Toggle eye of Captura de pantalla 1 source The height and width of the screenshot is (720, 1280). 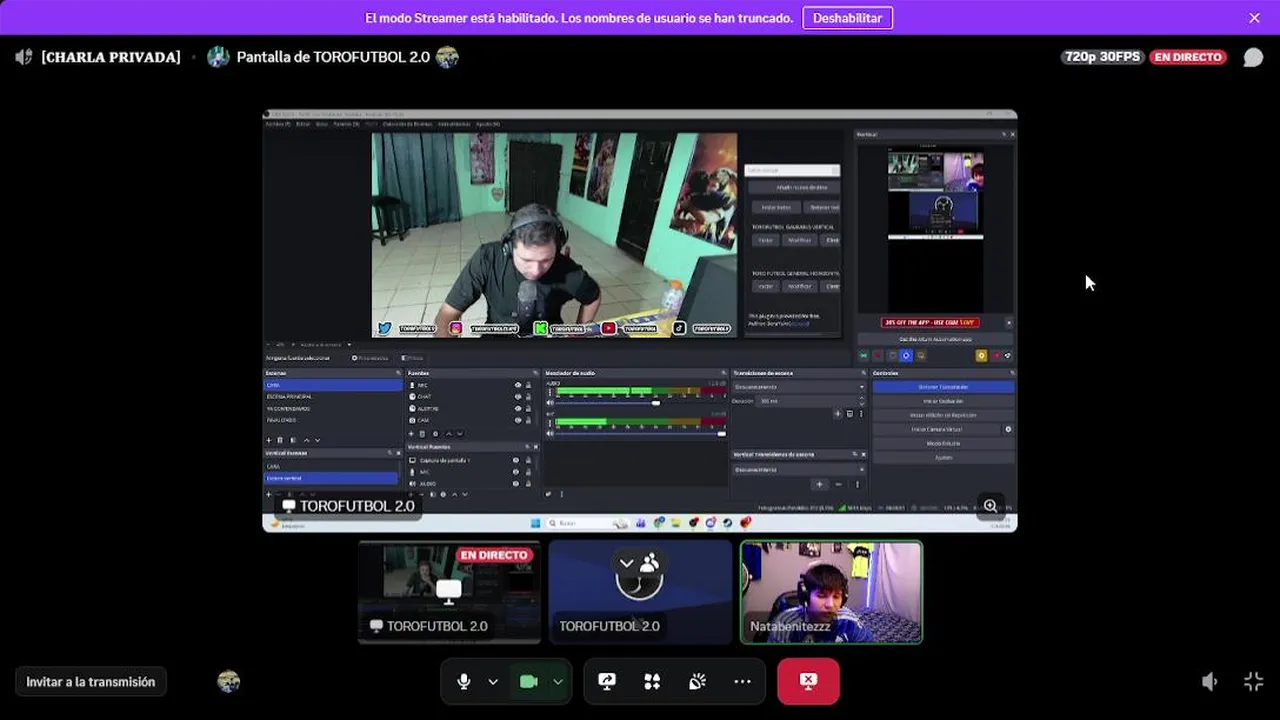pos(516,460)
